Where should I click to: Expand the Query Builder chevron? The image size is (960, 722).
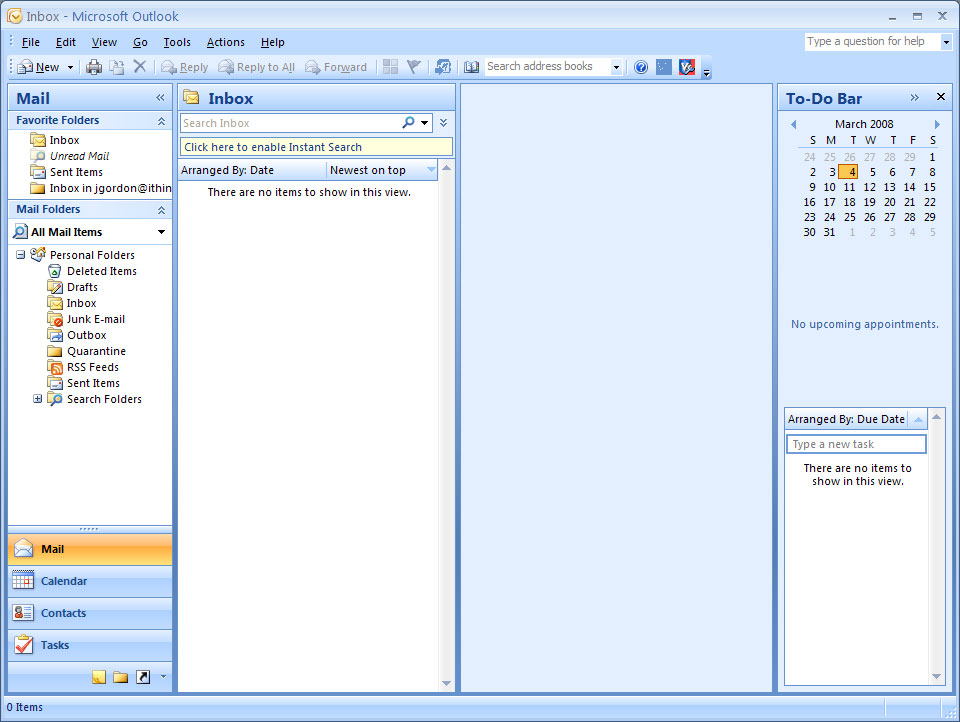(443, 122)
